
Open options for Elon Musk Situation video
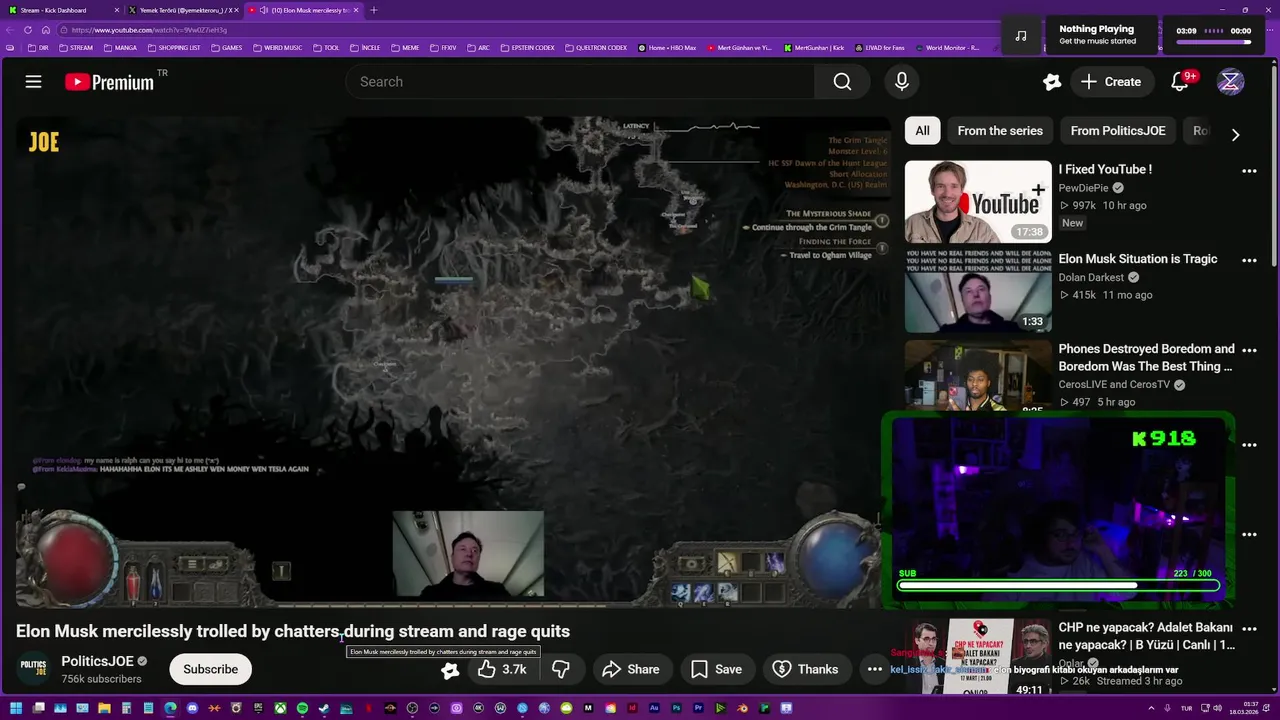[x=1249, y=260]
